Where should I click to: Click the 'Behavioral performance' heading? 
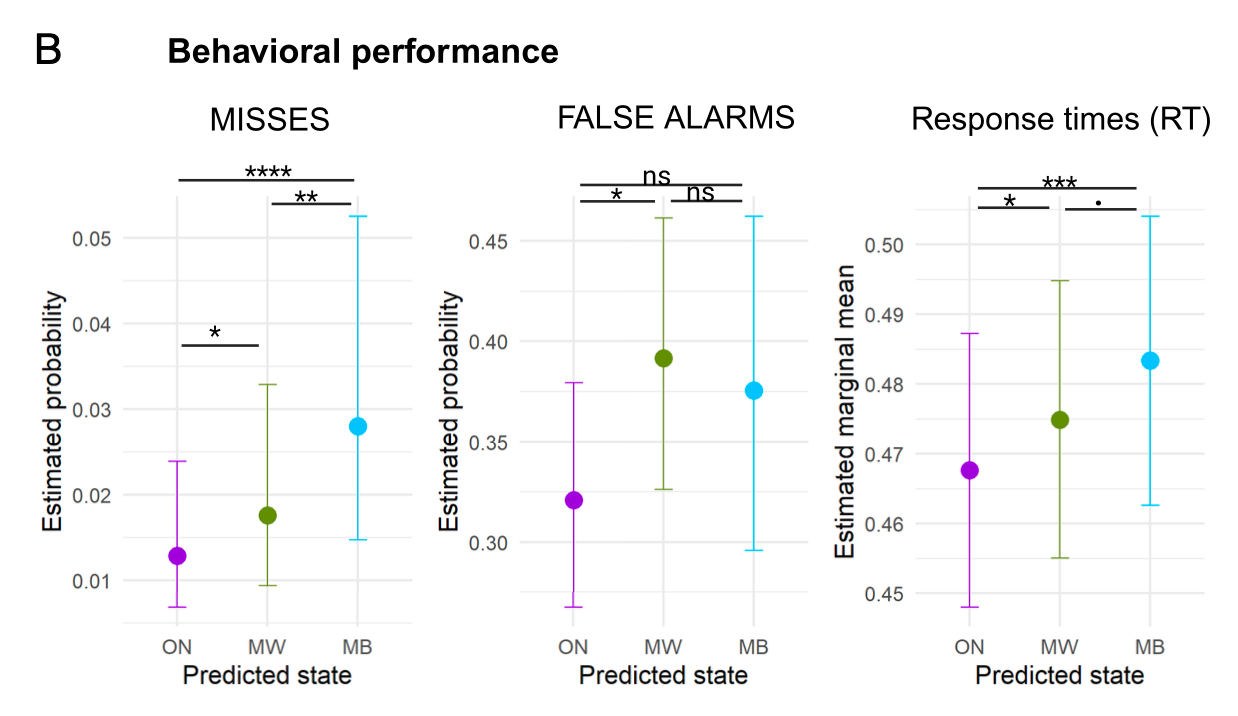363,51
